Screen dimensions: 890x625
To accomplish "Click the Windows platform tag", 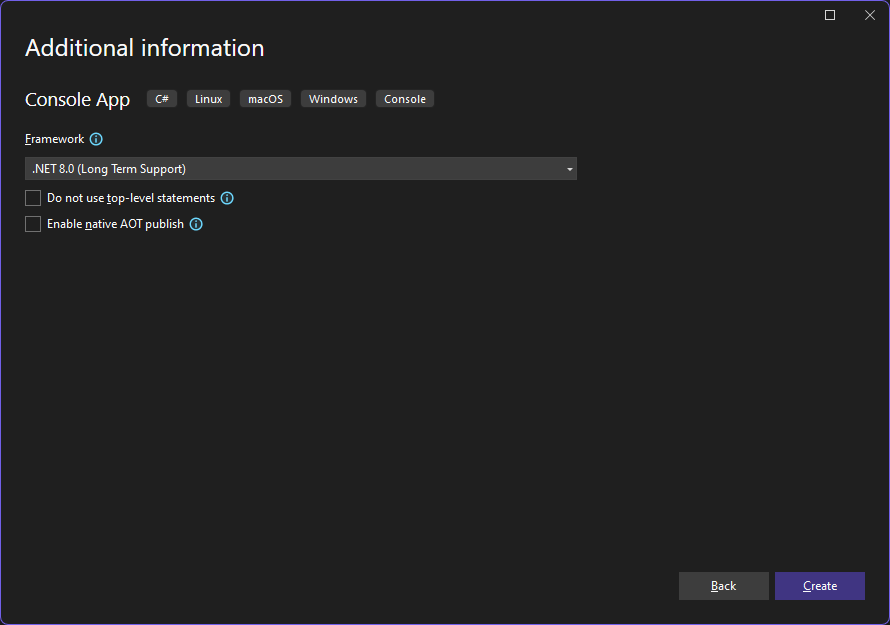I will click(333, 99).
